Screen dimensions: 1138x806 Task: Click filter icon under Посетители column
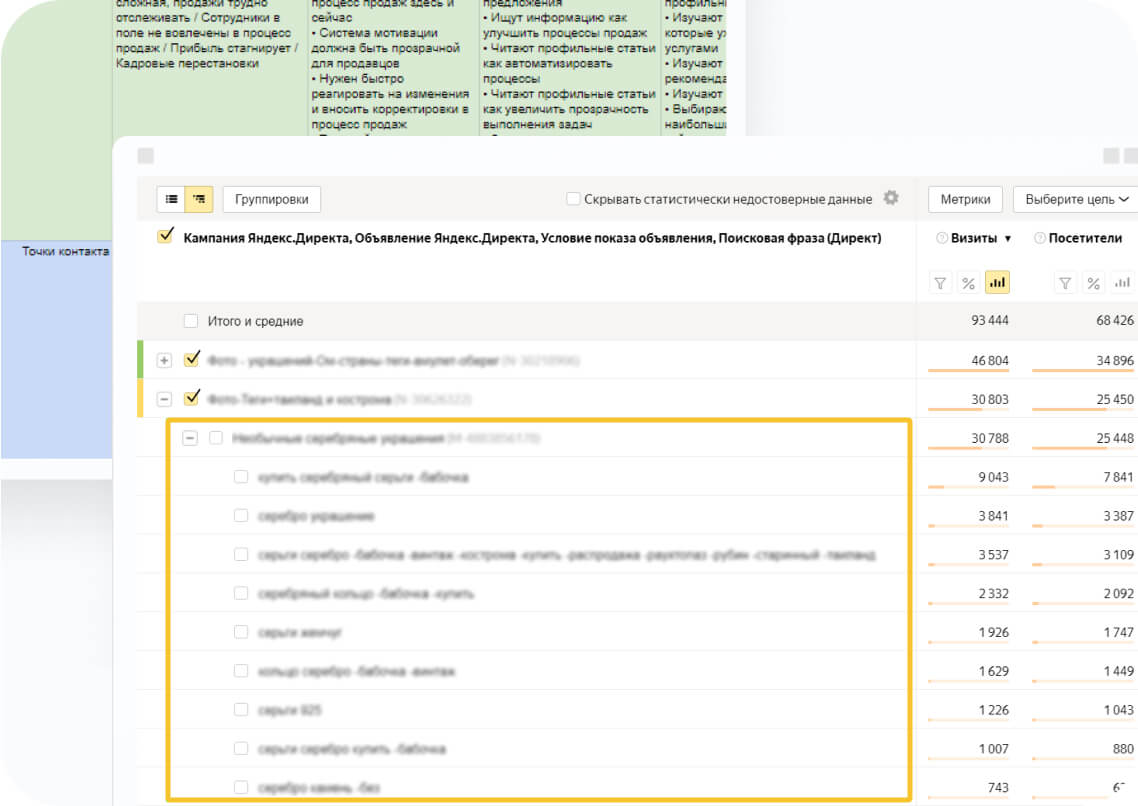coord(1065,283)
